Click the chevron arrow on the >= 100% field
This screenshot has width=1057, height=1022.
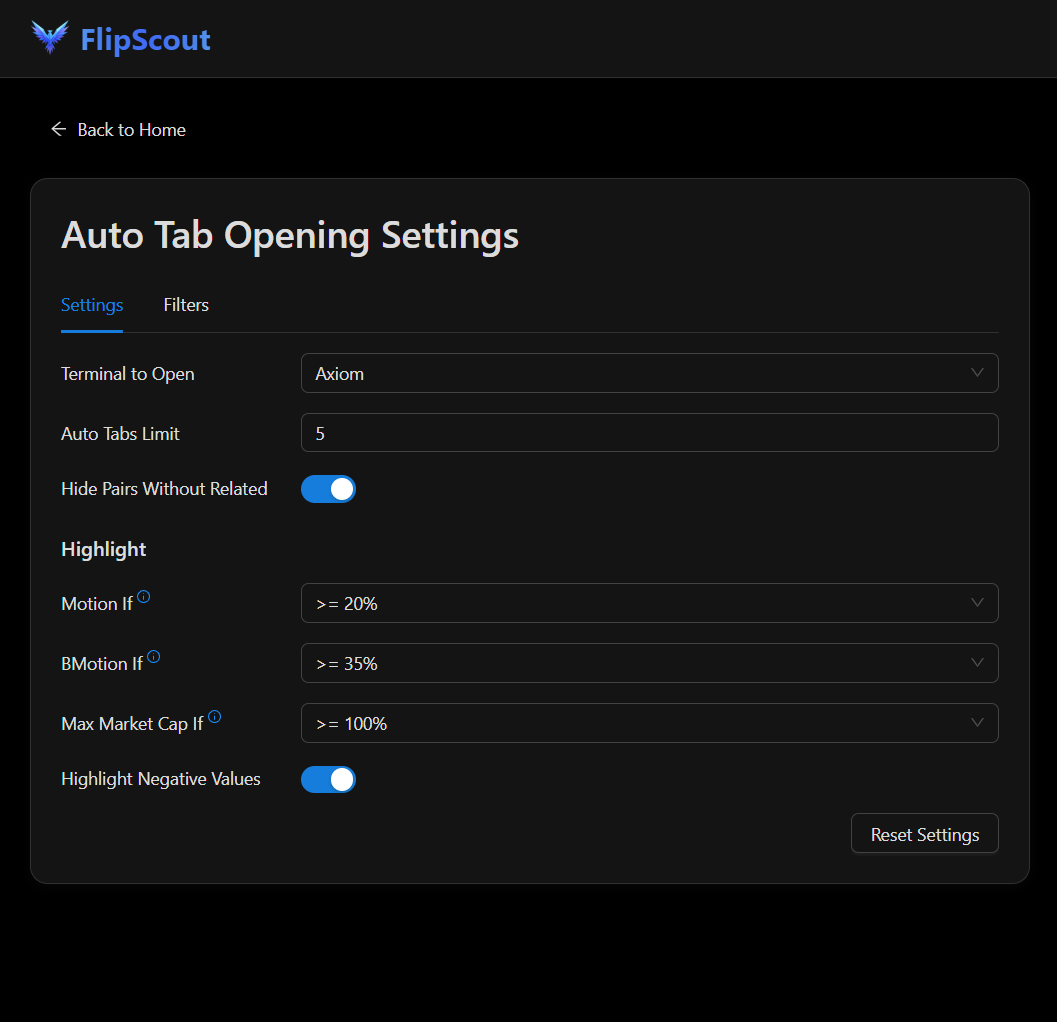tap(977, 723)
